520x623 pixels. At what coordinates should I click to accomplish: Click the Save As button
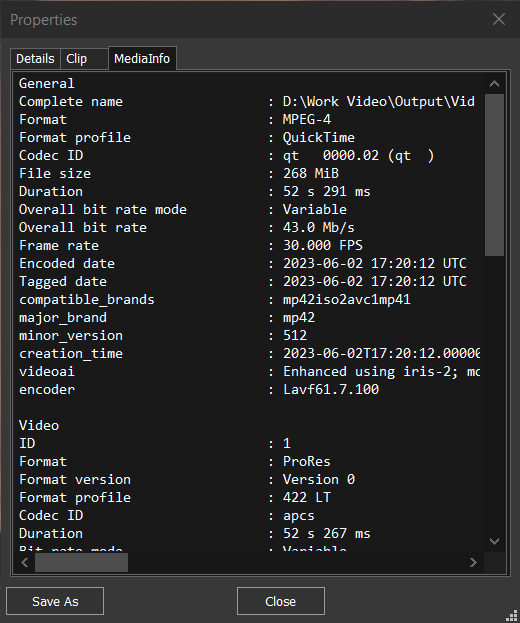tap(55, 601)
